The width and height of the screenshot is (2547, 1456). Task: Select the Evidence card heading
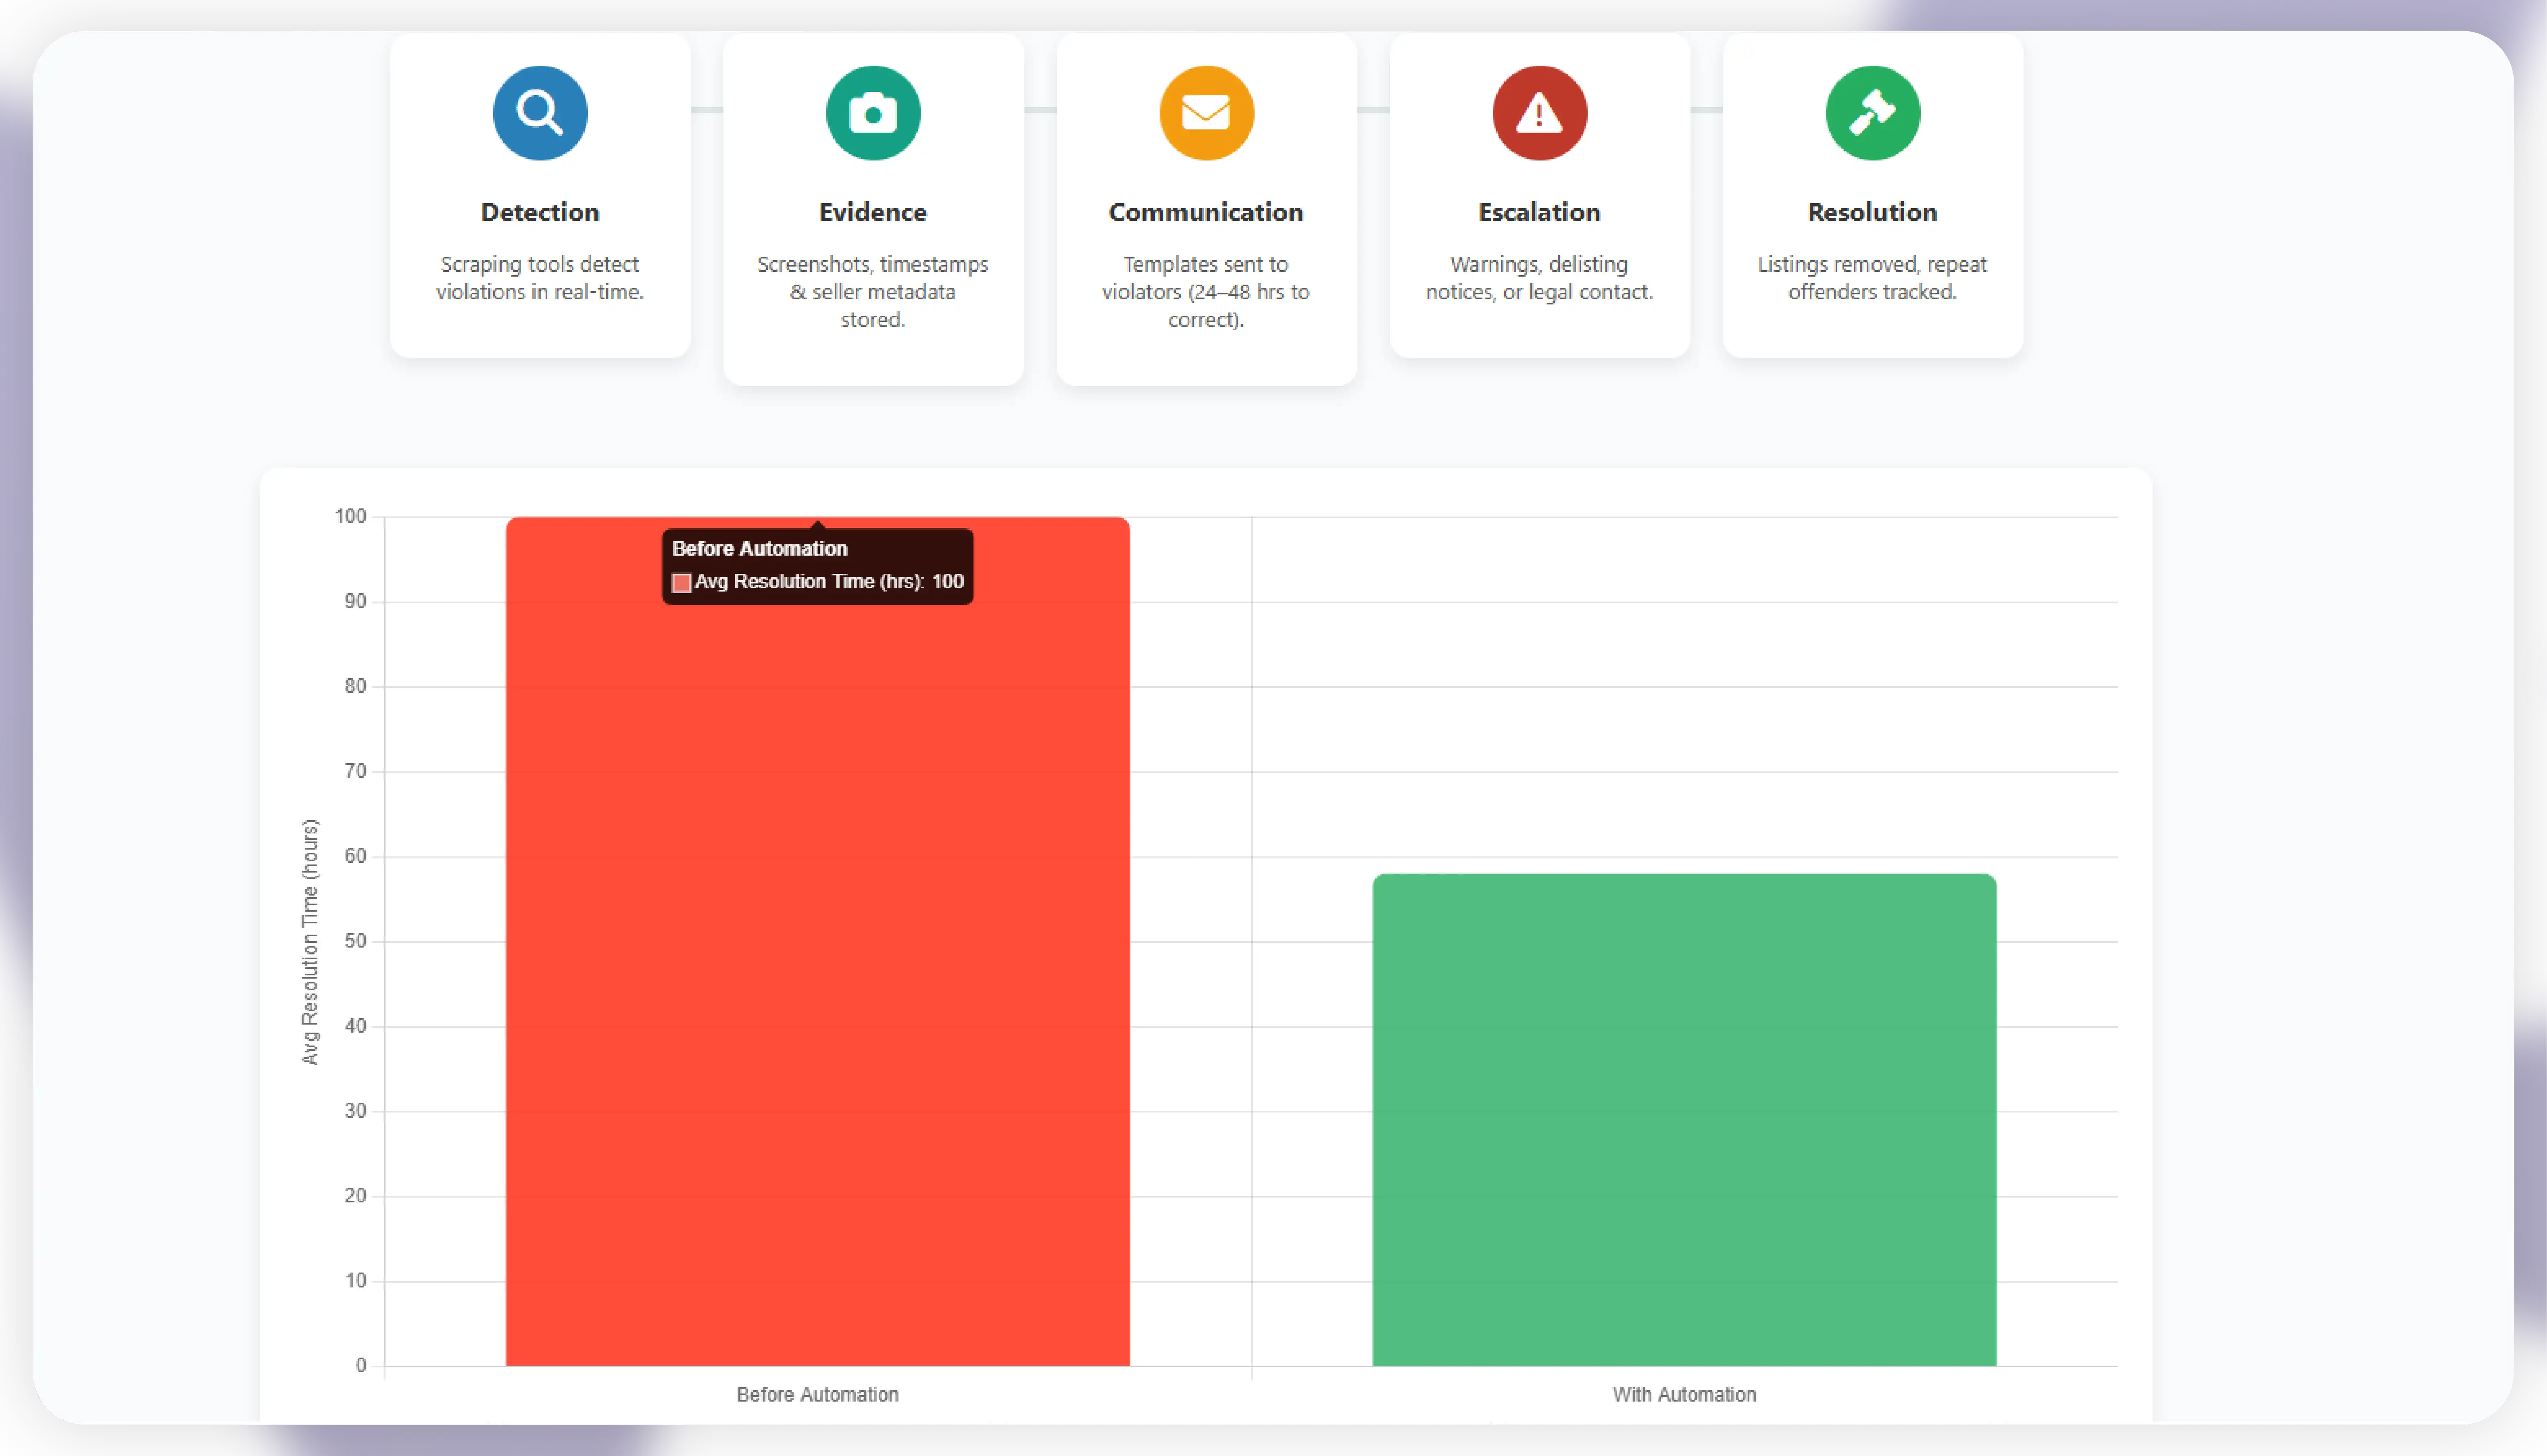coord(873,212)
